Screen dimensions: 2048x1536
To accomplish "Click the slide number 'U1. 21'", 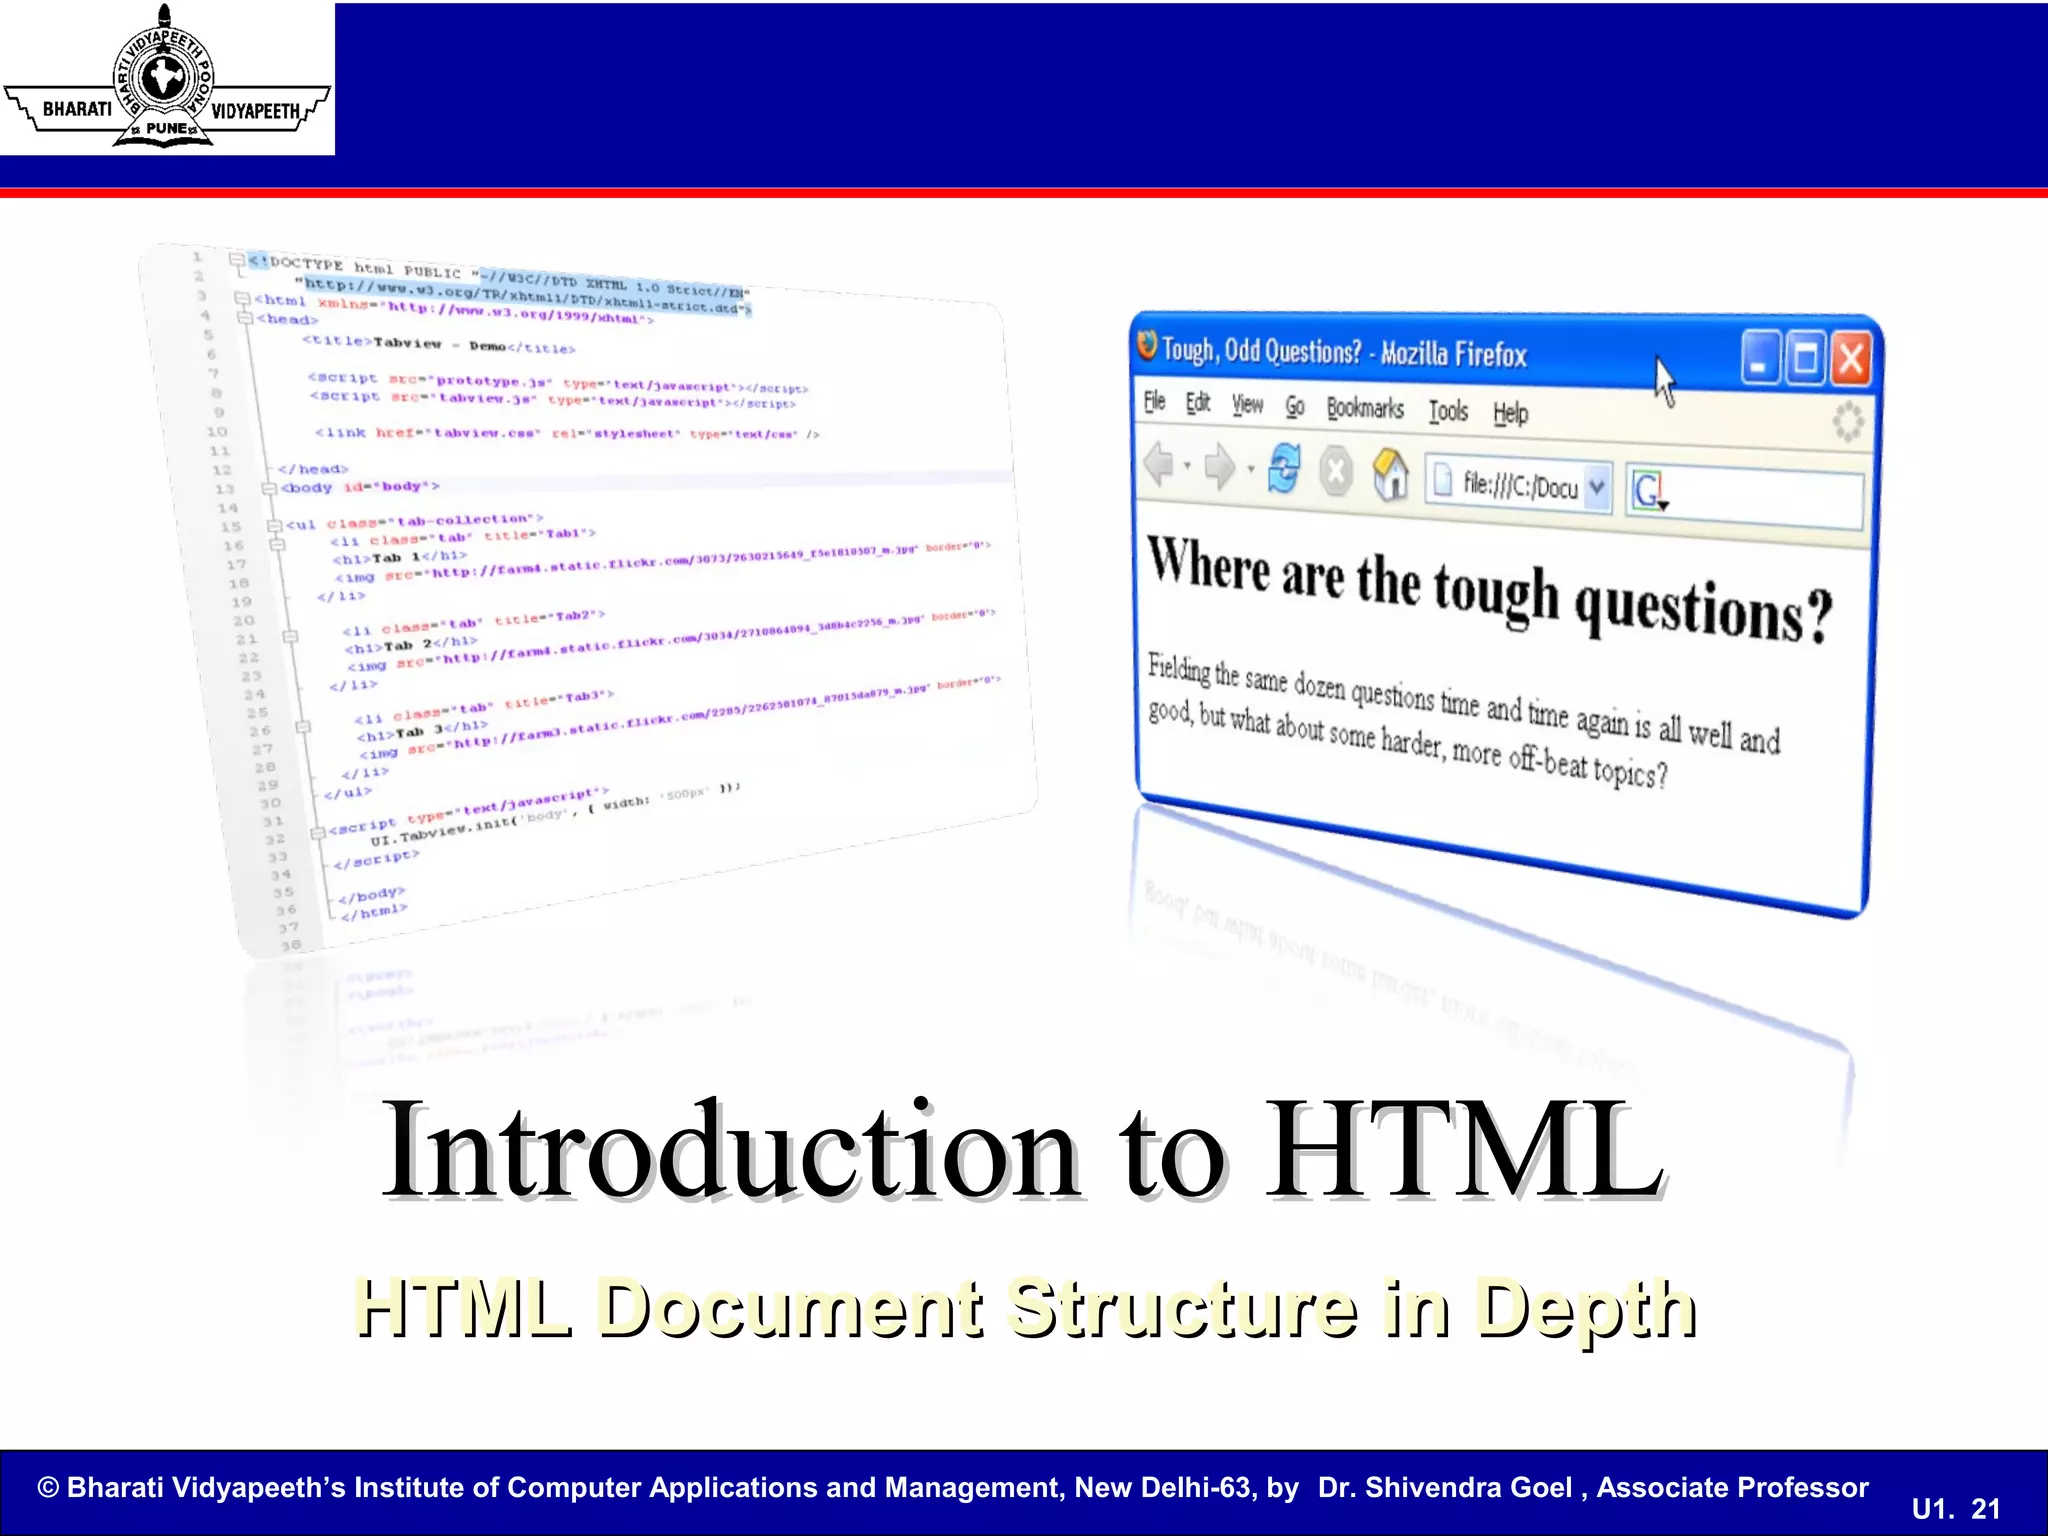I will tap(1956, 1508).
